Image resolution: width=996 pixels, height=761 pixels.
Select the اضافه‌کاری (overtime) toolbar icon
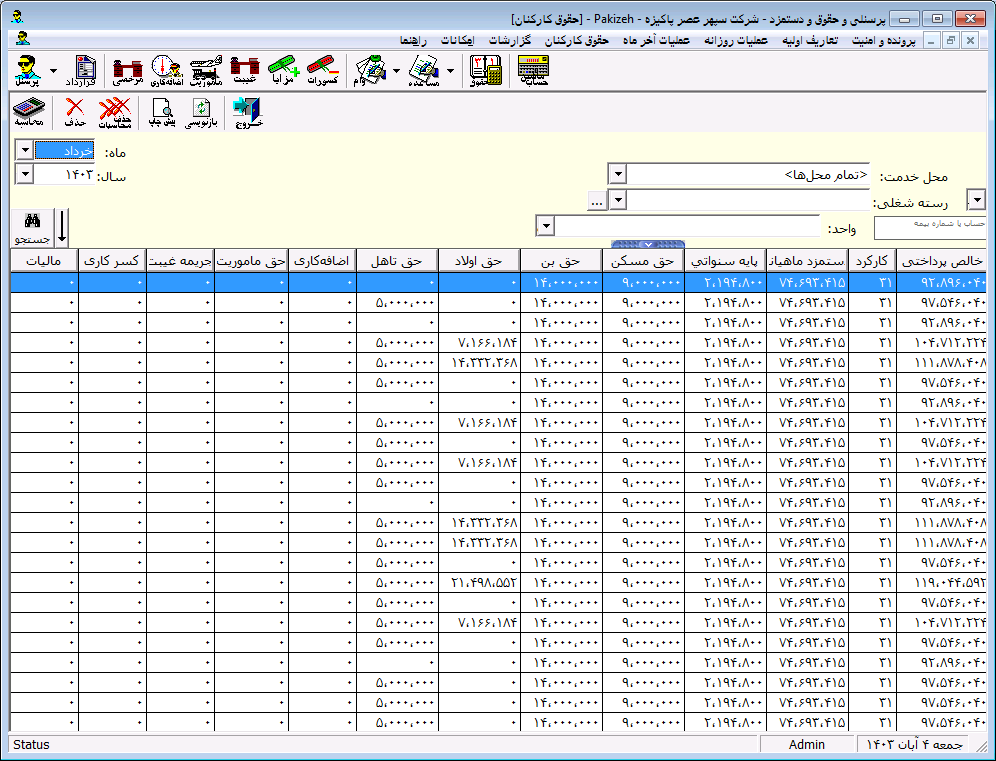click(x=166, y=71)
